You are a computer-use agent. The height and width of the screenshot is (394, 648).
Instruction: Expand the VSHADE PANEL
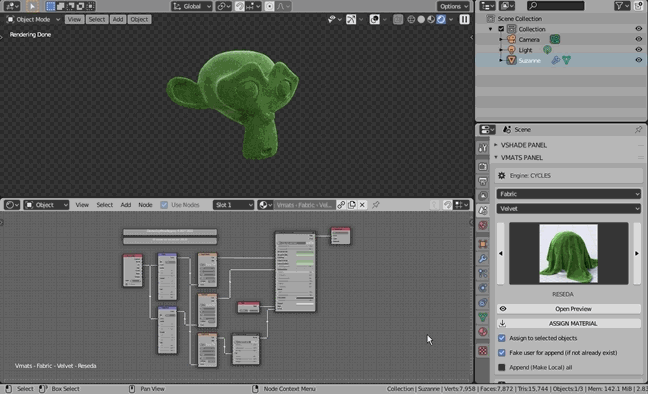[524, 145]
